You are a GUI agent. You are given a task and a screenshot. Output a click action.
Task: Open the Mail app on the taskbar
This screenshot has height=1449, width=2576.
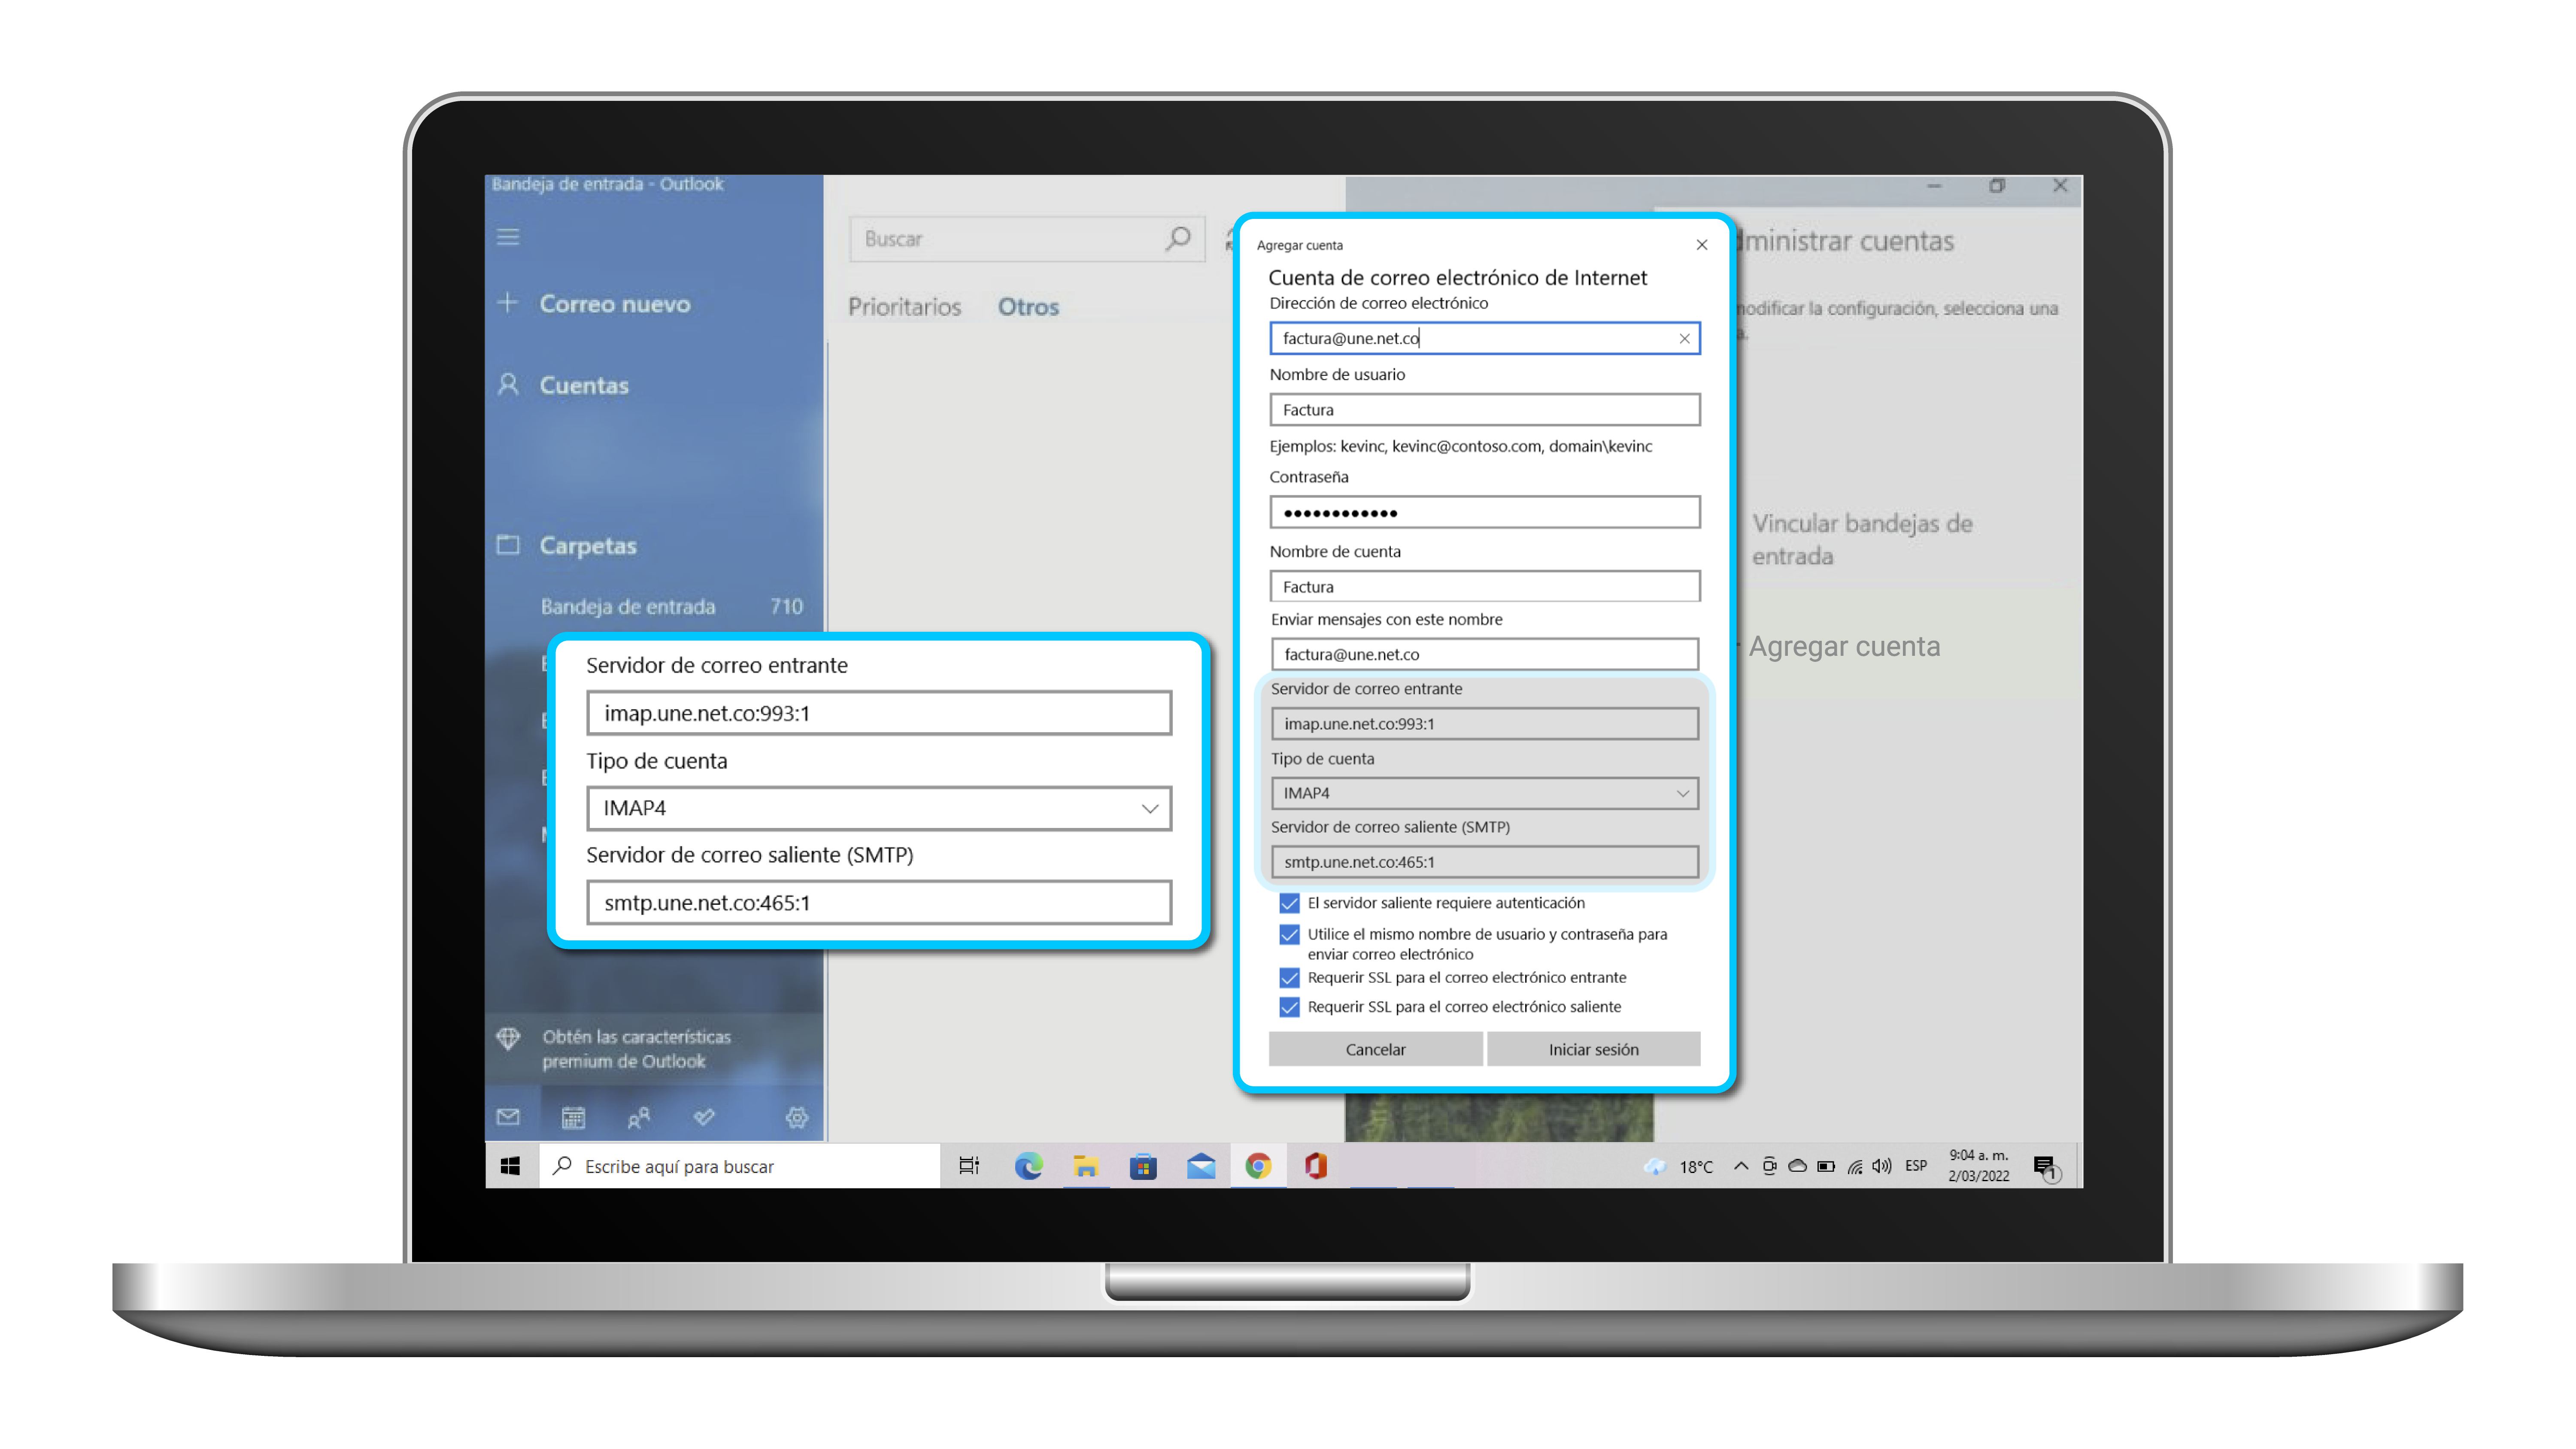coord(1201,1166)
